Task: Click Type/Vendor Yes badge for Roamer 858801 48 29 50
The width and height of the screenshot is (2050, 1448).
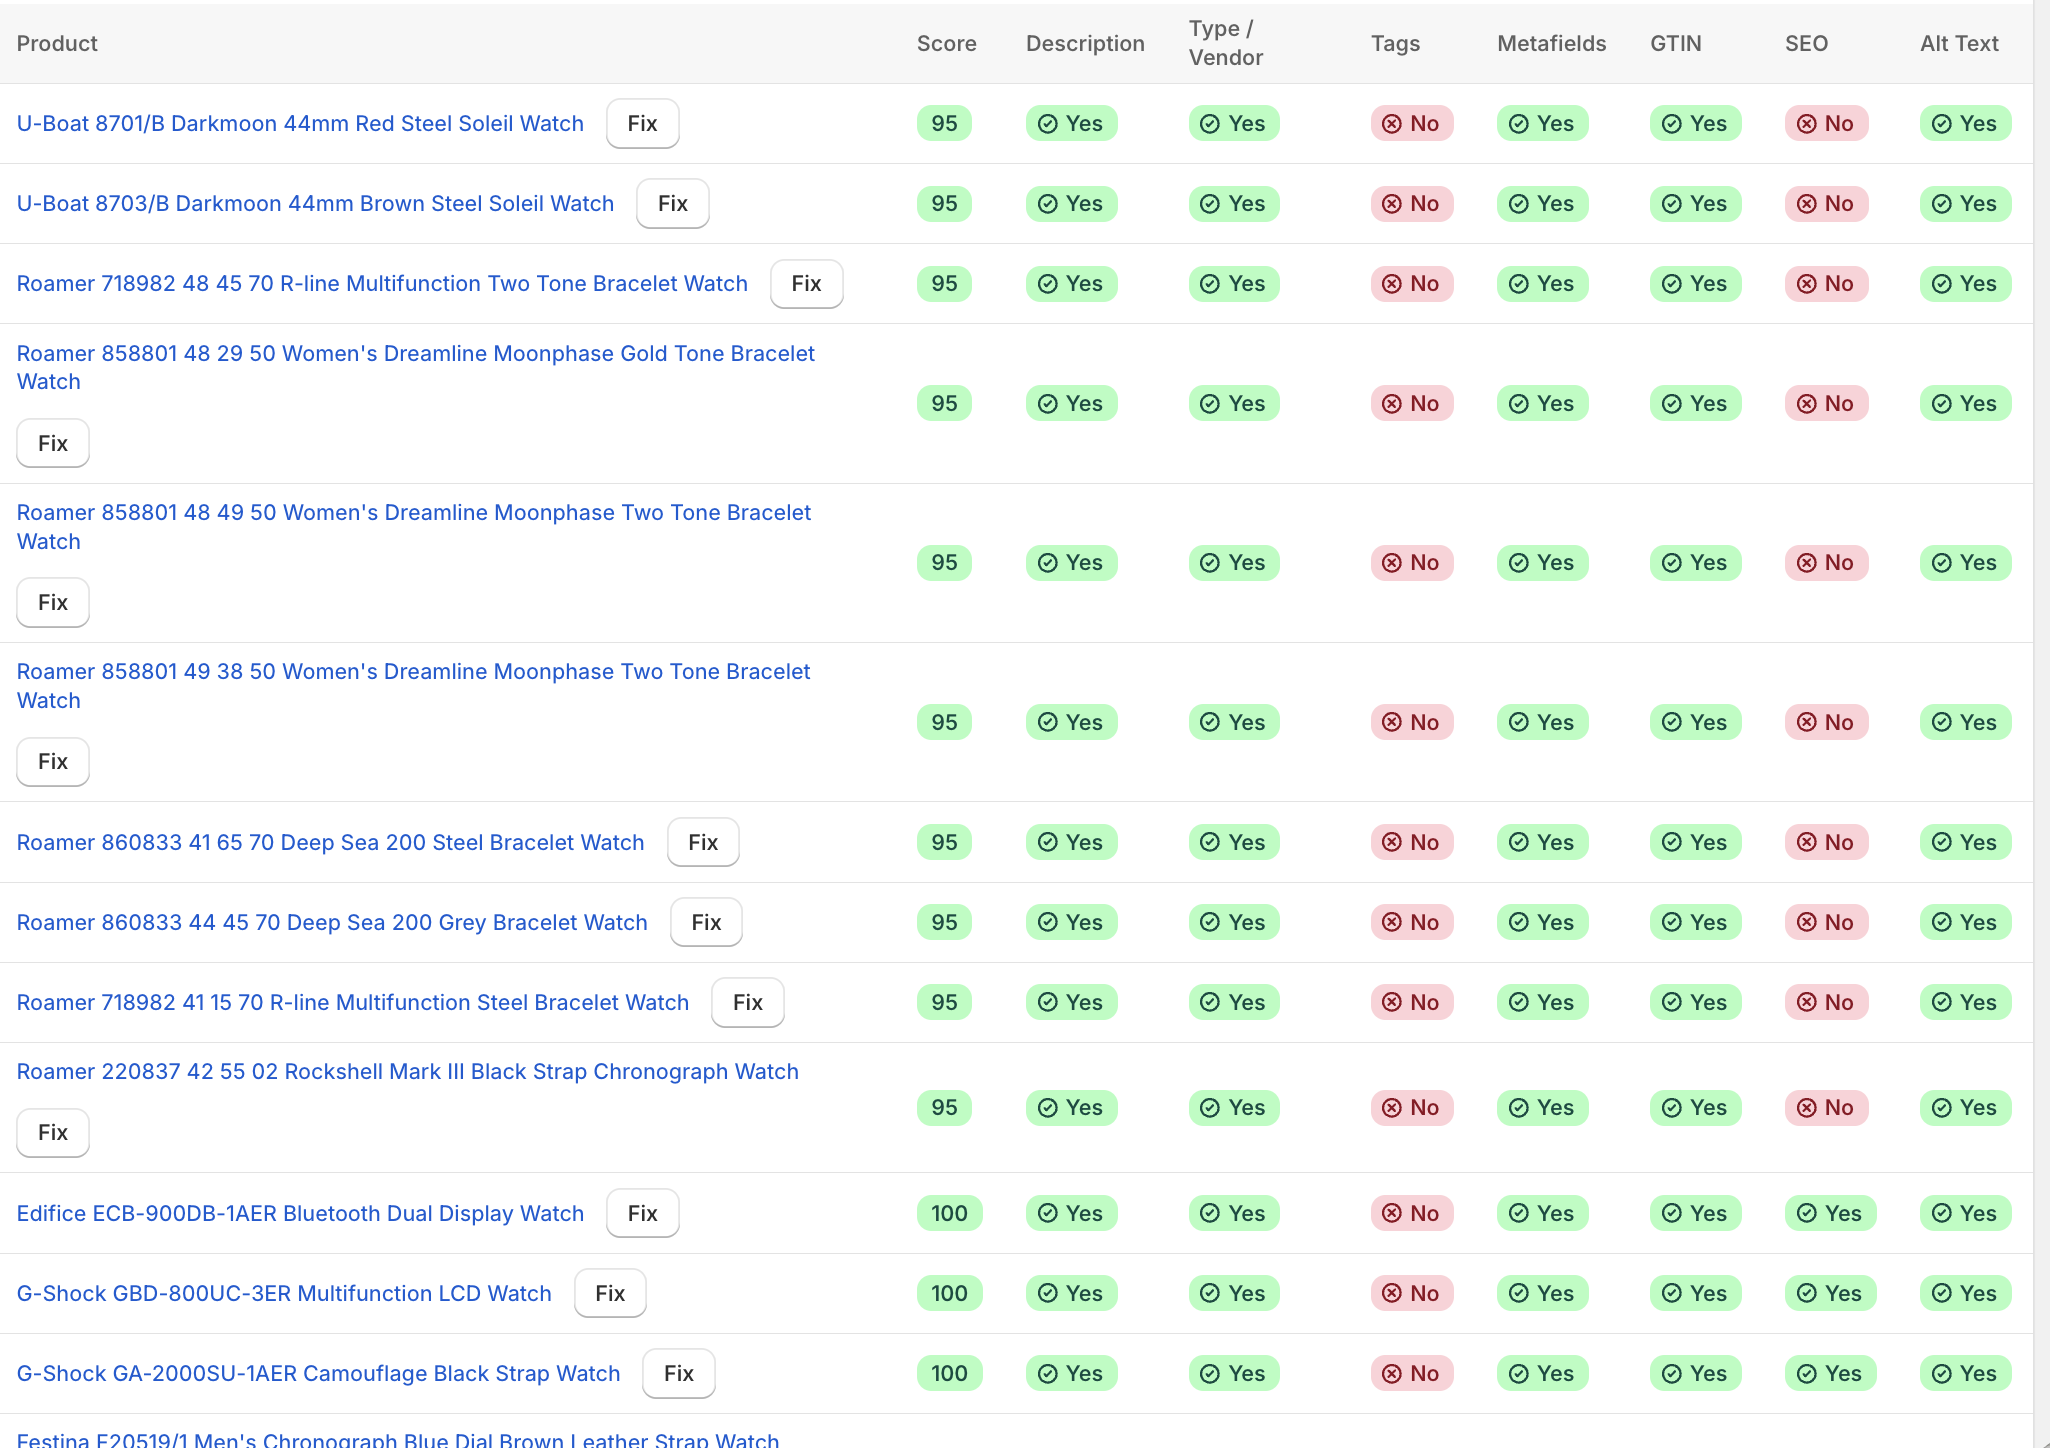Action: pos(1234,403)
